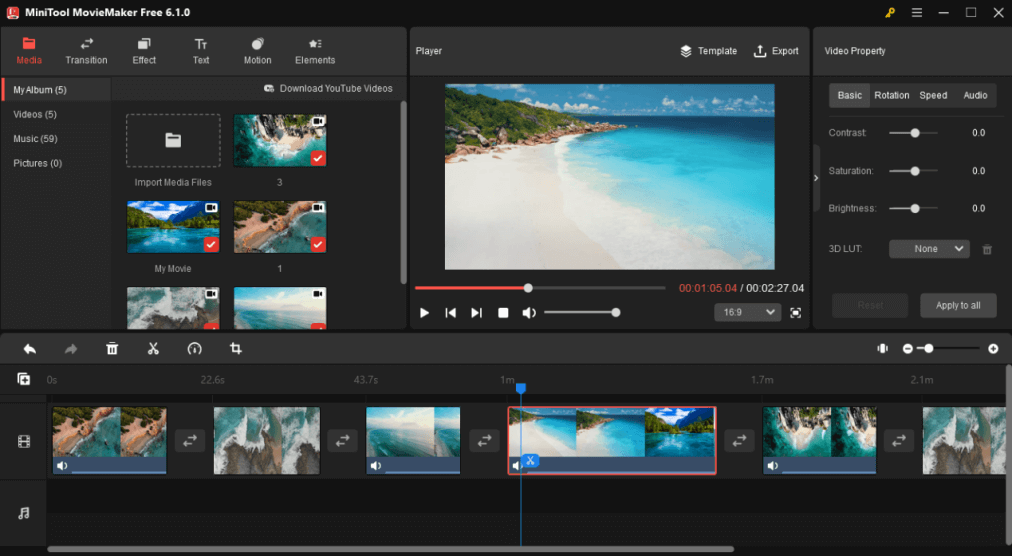Open the upgrade key icon in title bar
The height and width of the screenshot is (556, 1012).
(x=890, y=12)
